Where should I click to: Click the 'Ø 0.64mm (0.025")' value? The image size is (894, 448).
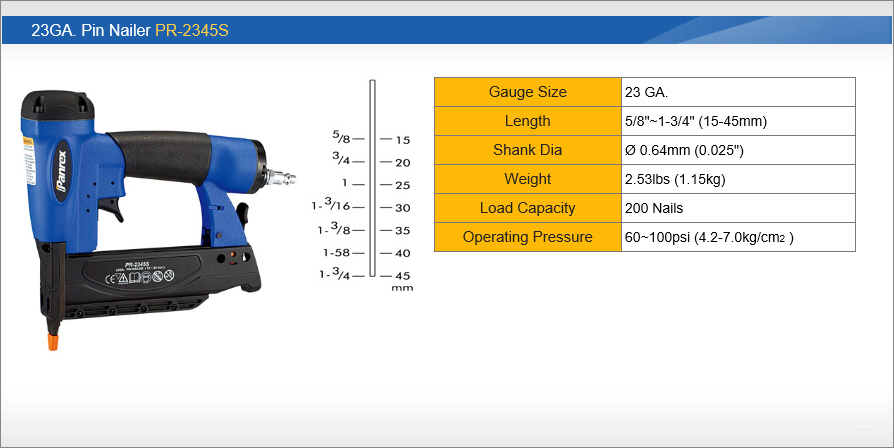pos(684,150)
